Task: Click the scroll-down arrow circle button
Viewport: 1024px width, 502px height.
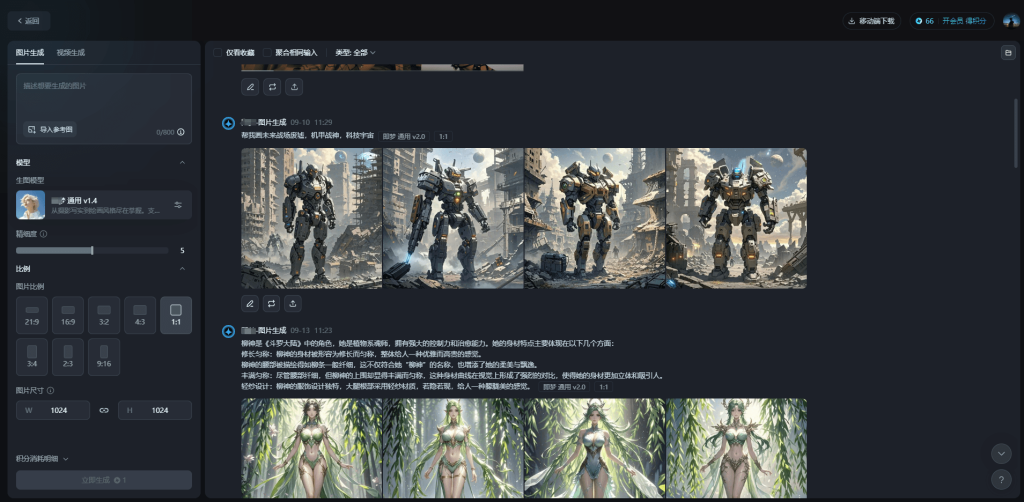Action: (1002, 453)
